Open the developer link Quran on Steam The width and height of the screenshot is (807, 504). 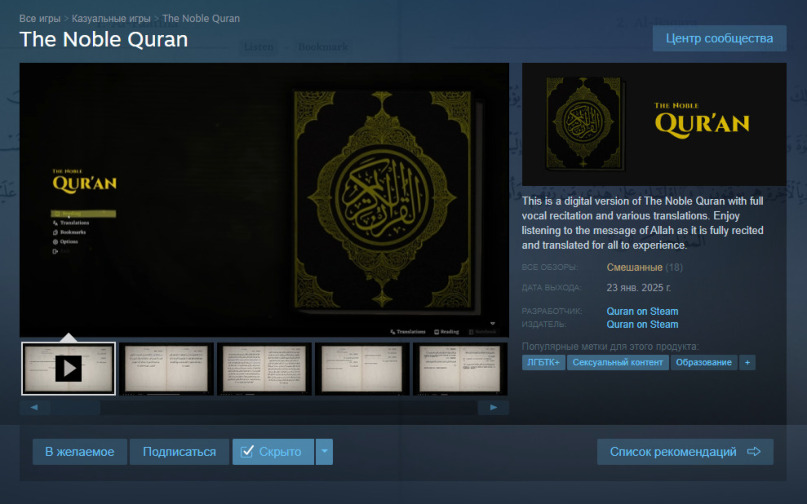[x=642, y=311]
